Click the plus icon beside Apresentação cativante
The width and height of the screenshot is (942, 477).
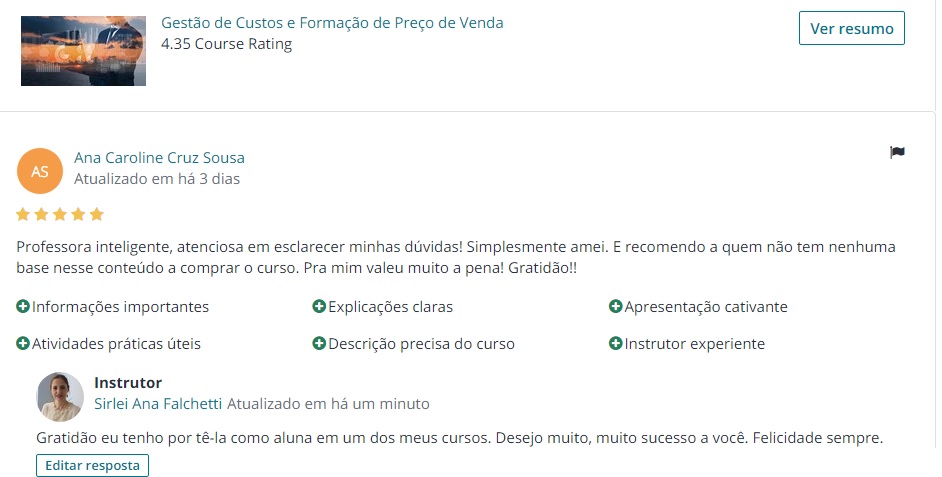[615, 306]
